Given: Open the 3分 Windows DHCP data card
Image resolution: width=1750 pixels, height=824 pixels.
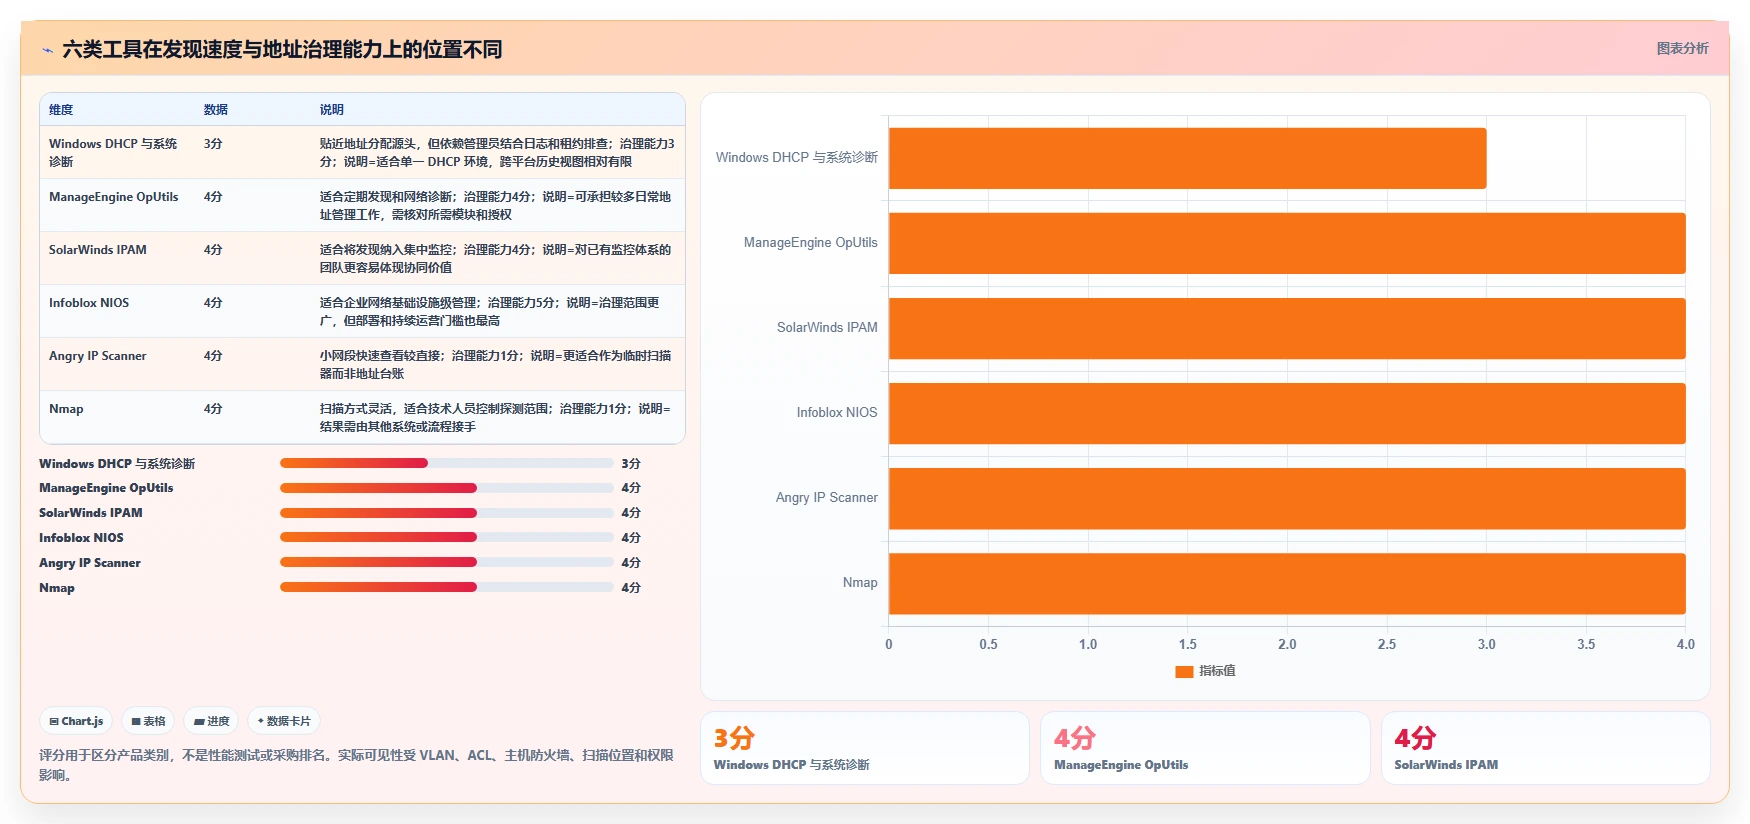Looking at the screenshot, I should point(865,748).
